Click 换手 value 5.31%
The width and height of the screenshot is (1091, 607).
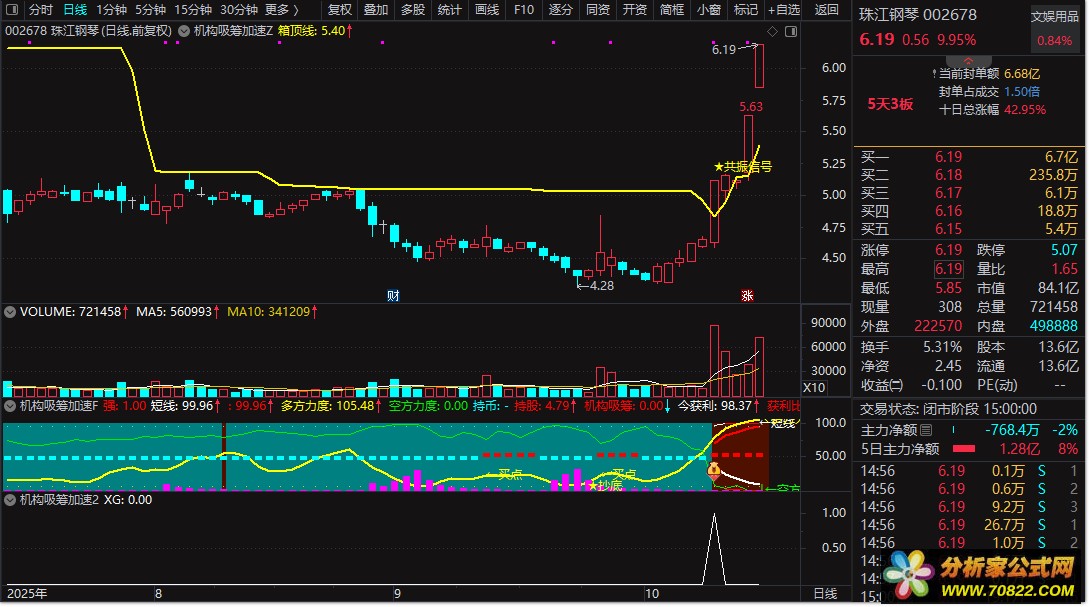tap(942, 347)
